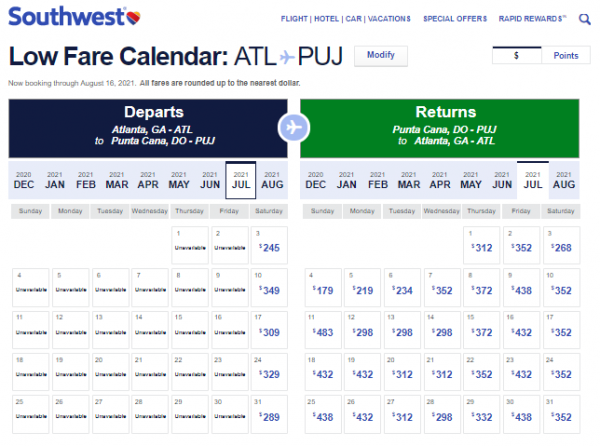This screenshot has width=600, height=446.
Task: Switch fare display to Points
Action: pos(565,56)
